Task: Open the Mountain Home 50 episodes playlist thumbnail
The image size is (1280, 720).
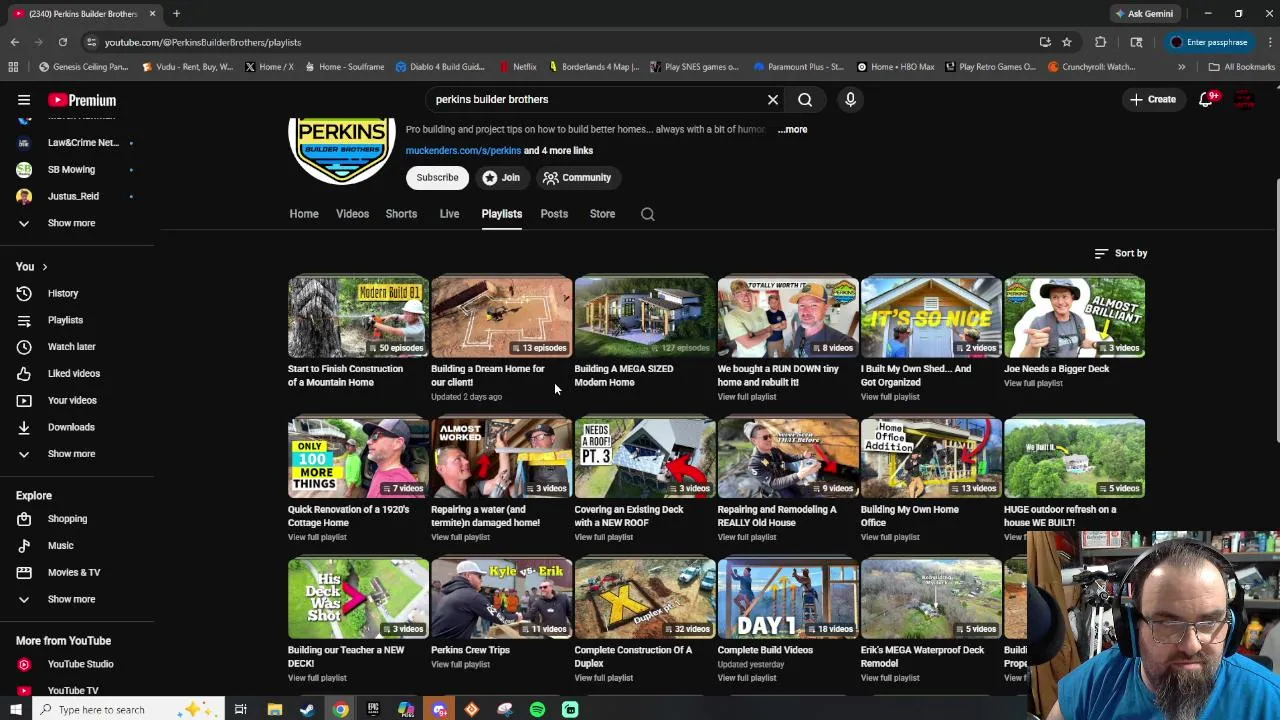Action: point(358,318)
